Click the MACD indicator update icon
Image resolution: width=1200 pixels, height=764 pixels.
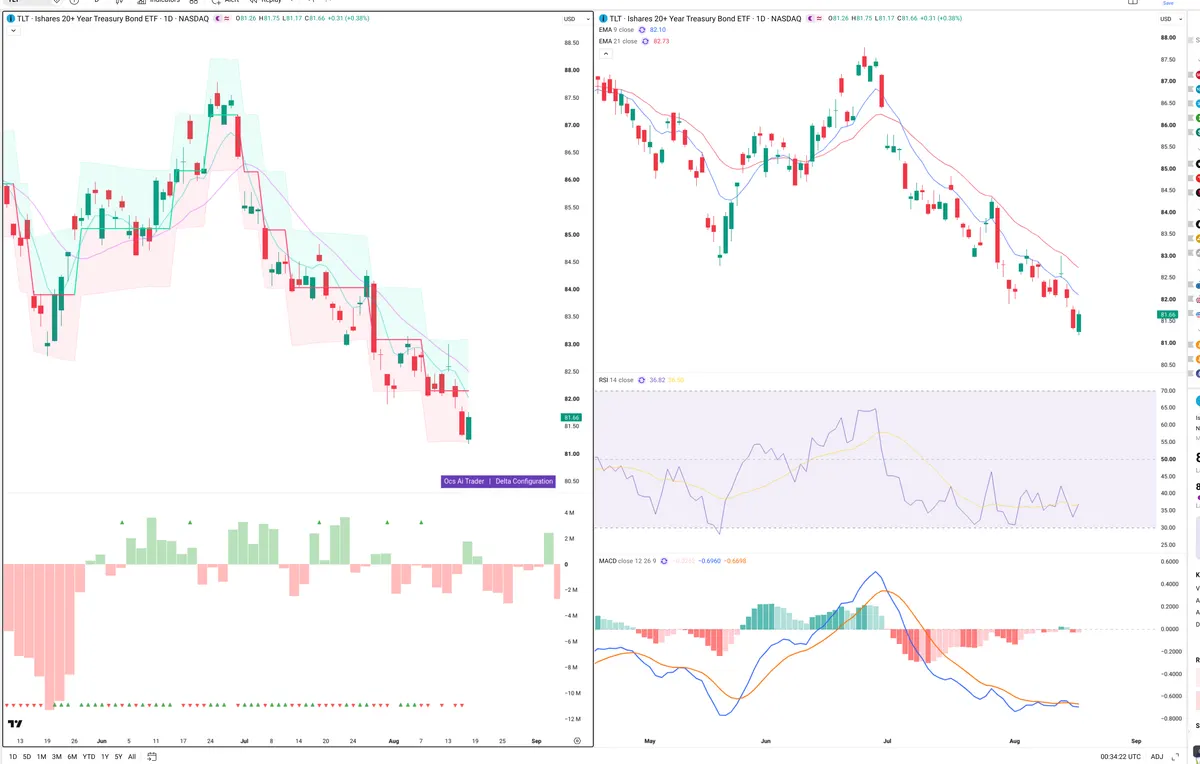pyautogui.click(x=664, y=561)
